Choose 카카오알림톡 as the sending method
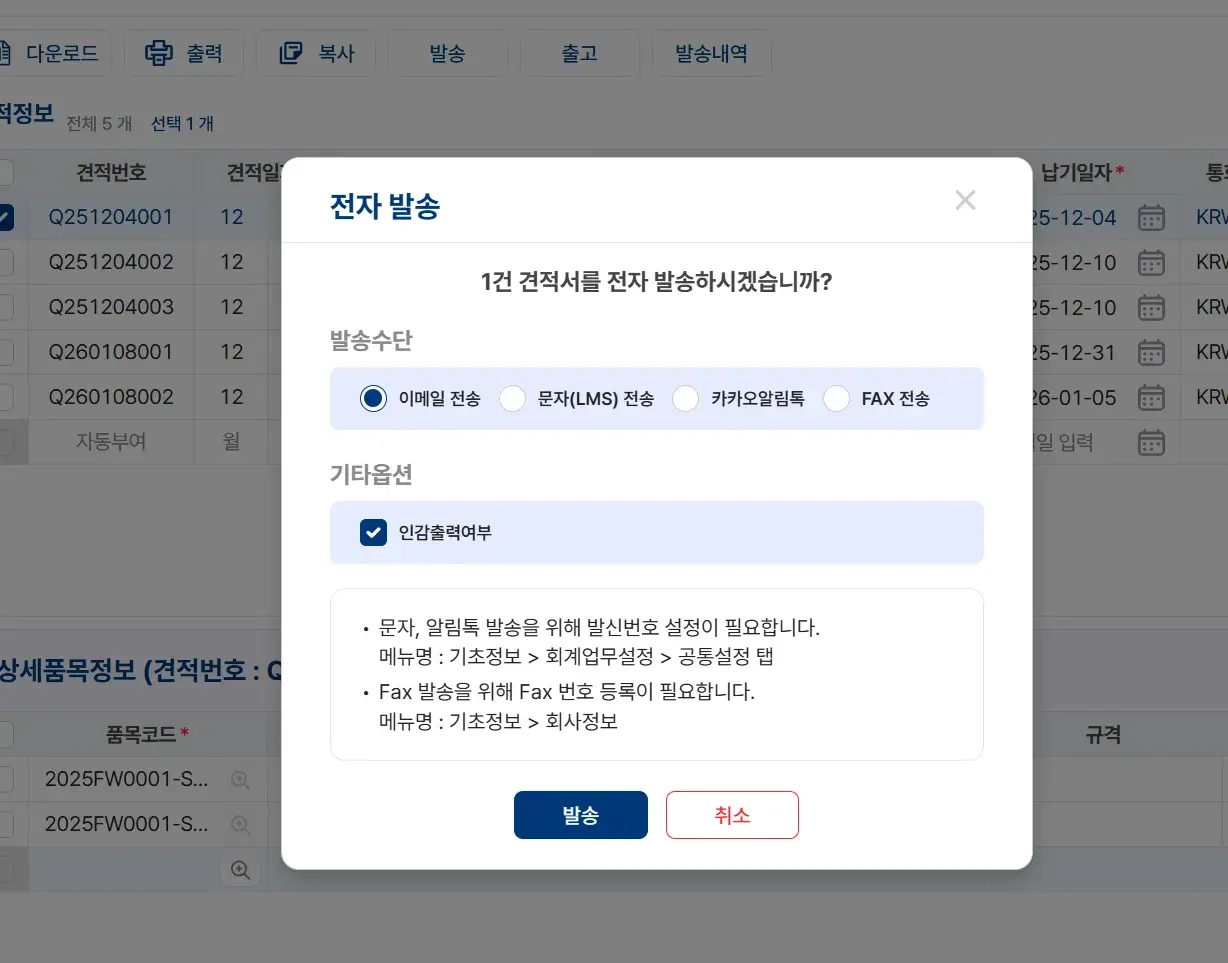This screenshot has height=963, width=1228. (x=686, y=397)
